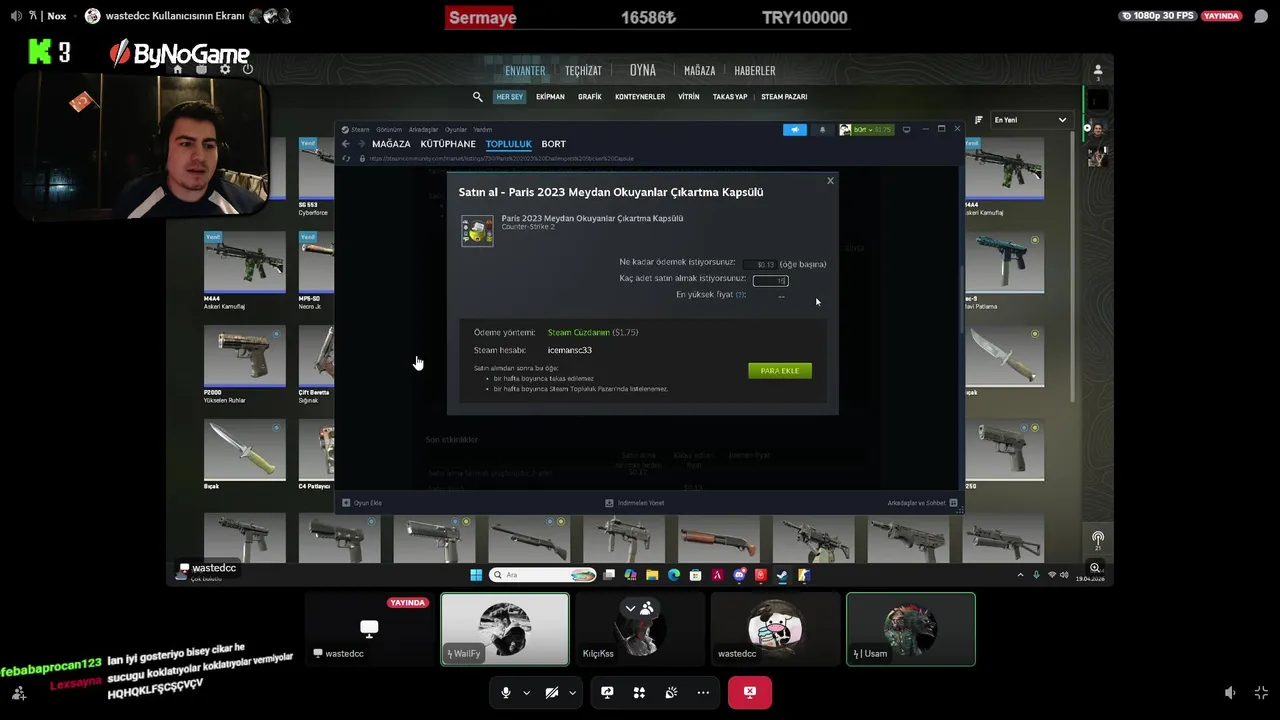Open the chat bubble icon top right

click(1261, 16)
